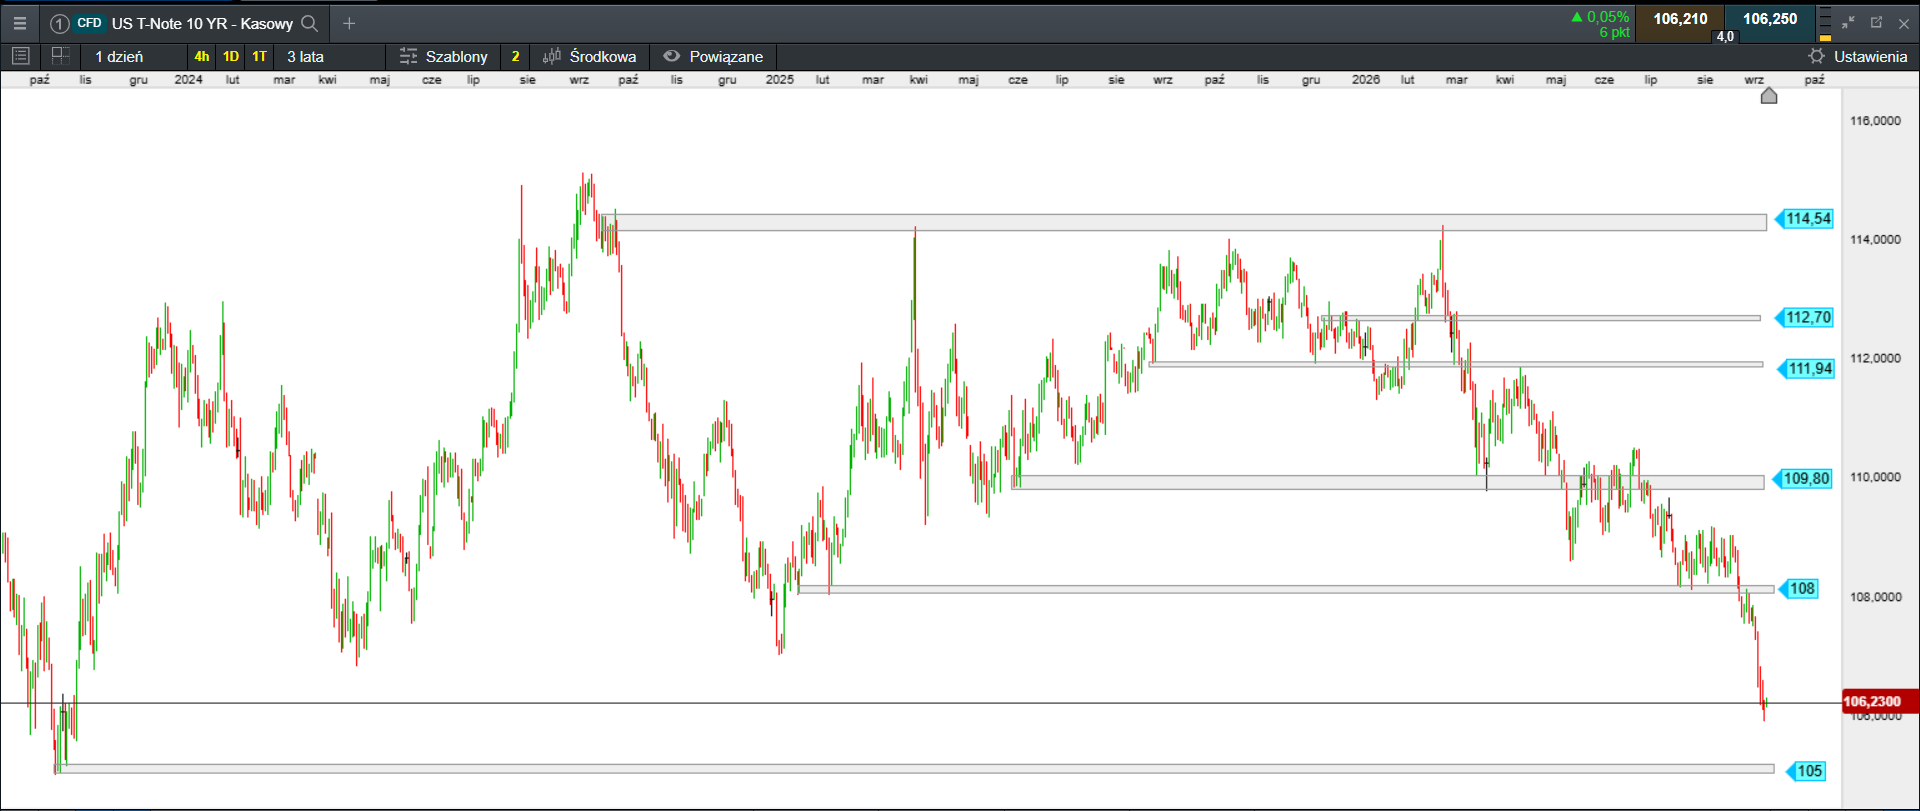Select the 114,54 price level label
Viewport: 1920px width, 811px height.
click(x=1806, y=219)
